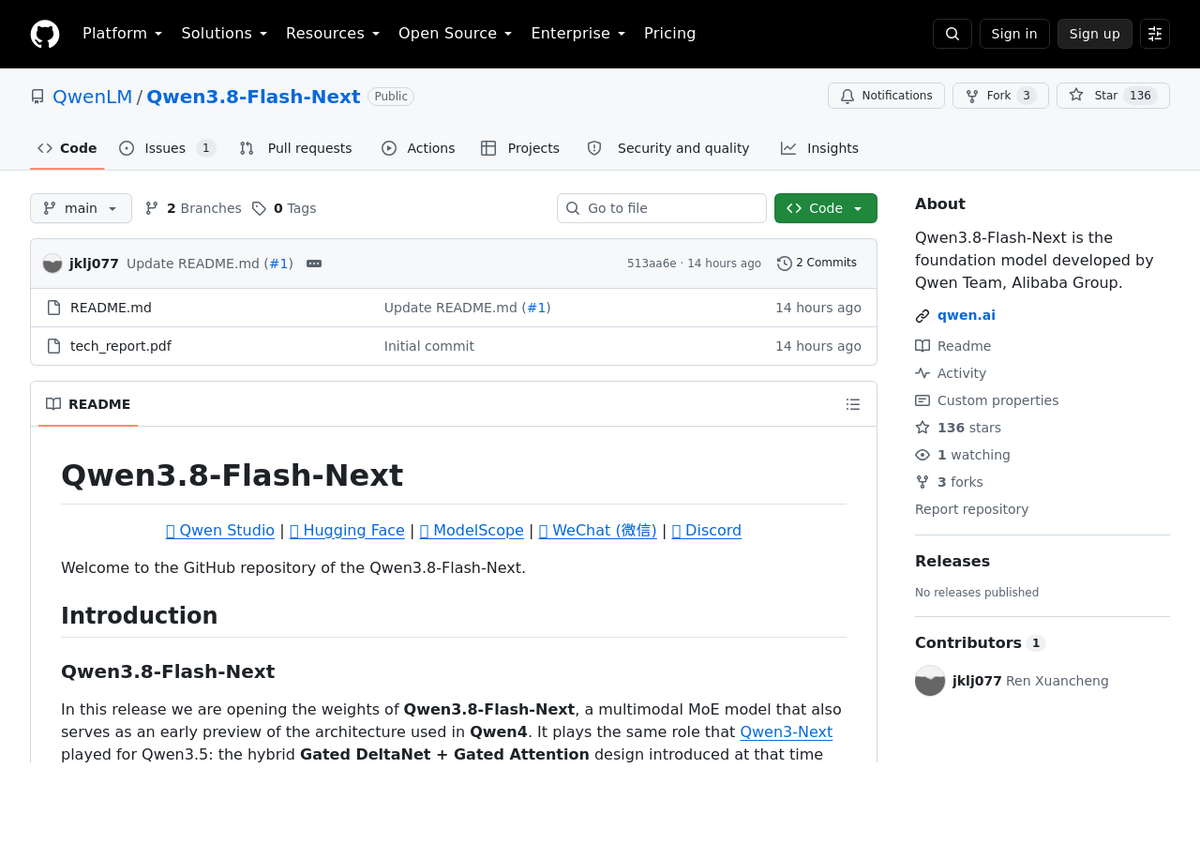
Task: Open the README.md file
Action: coord(111,308)
